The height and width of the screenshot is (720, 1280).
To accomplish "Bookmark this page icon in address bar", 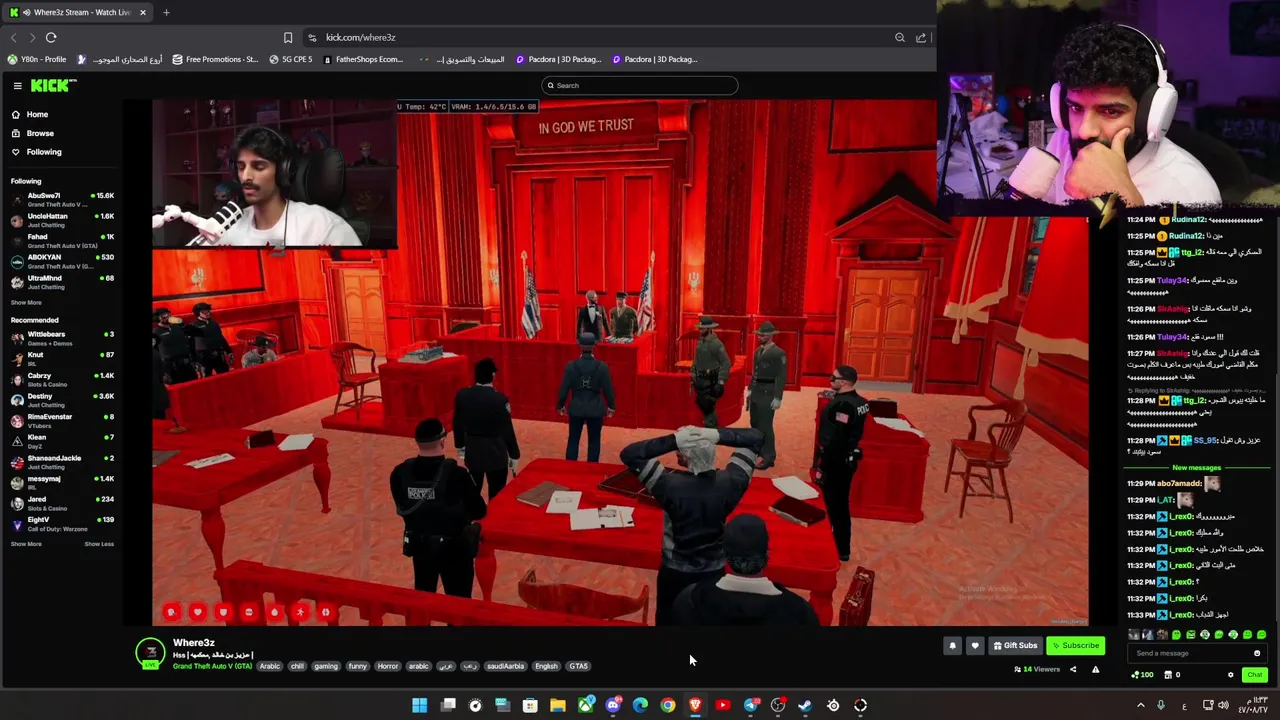I will [288, 37].
